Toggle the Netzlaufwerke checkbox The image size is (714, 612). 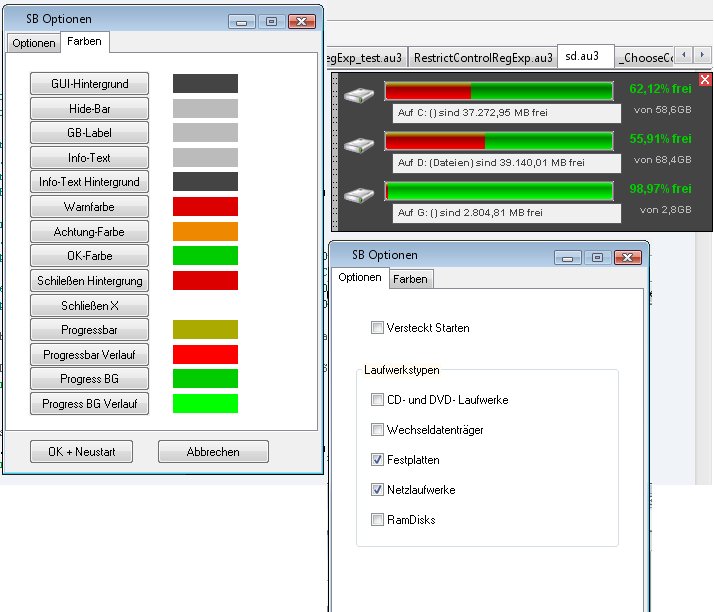click(x=377, y=490)
